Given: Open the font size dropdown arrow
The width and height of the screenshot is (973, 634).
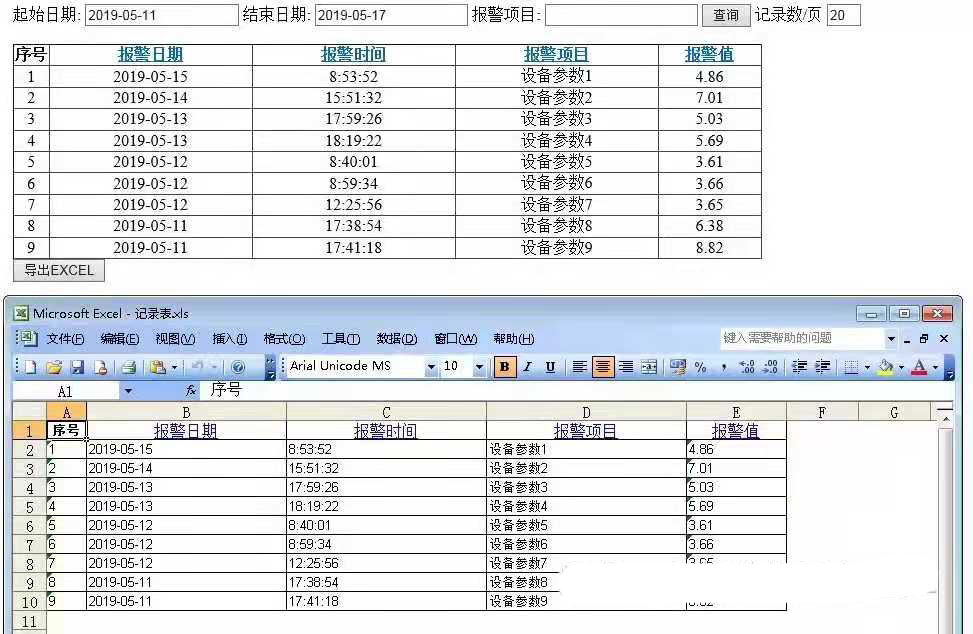Looking at the screenshot, I should (x=479, y=367).
